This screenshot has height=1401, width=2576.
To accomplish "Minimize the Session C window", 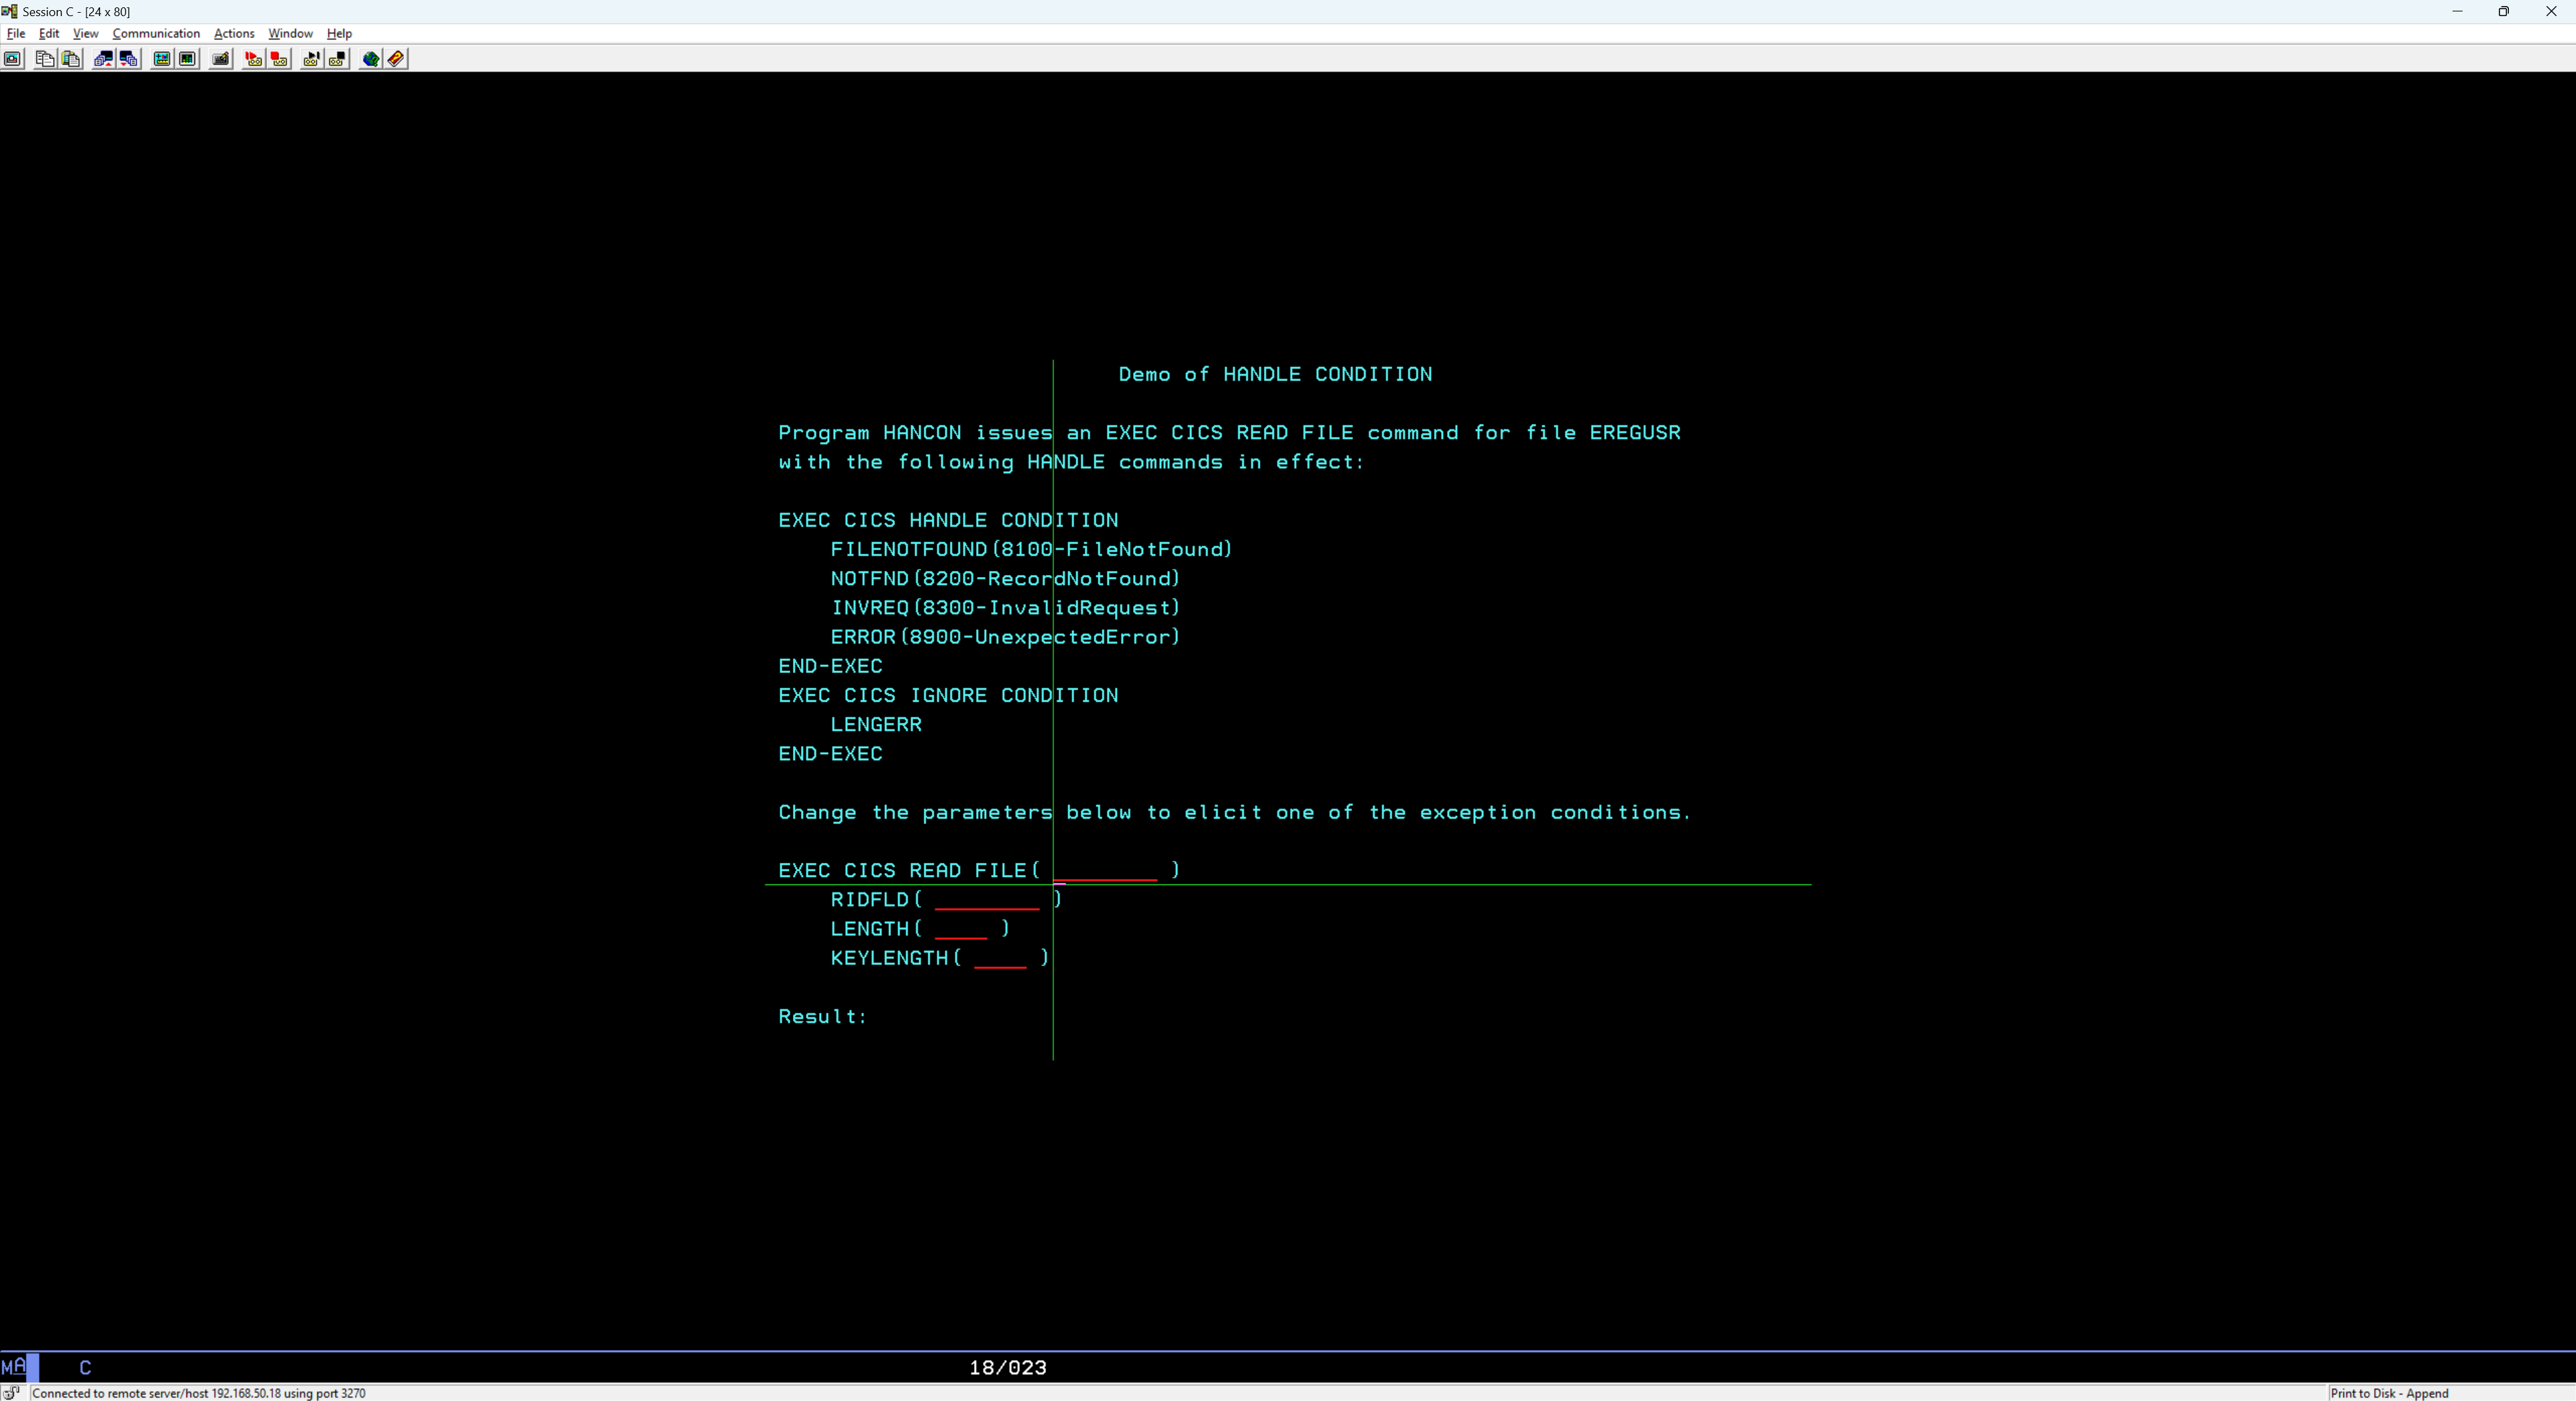I will click(x=2457, y=11).
